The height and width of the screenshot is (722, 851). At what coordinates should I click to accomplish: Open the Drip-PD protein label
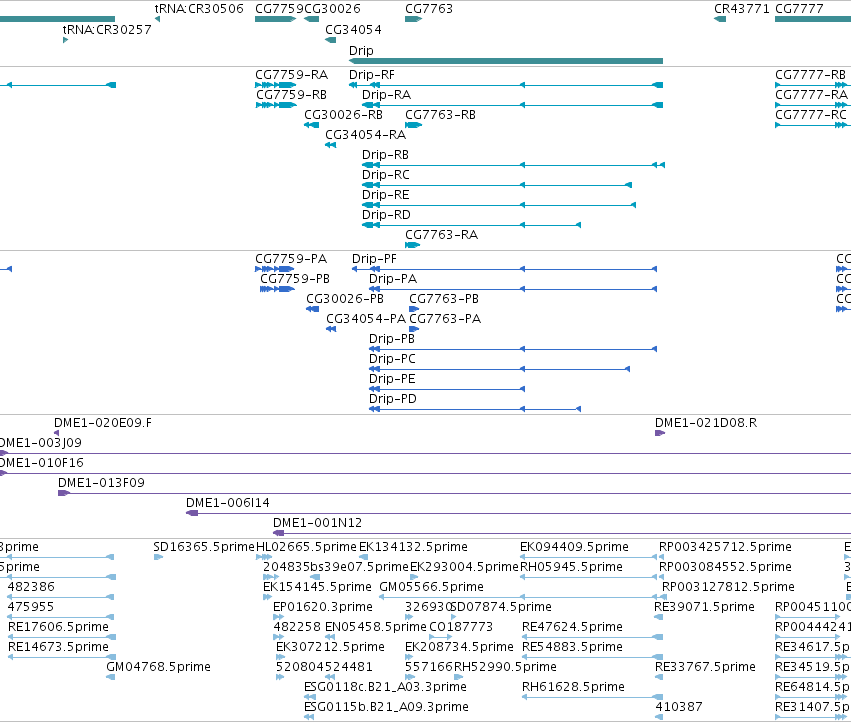pyautogui.click(x=393, y=400)
